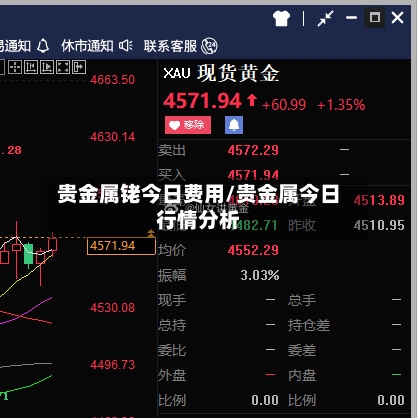Click the chart play-forward axis icon
Image resolution: width=417 pixels, height=418 pixels.
(47, 67)
